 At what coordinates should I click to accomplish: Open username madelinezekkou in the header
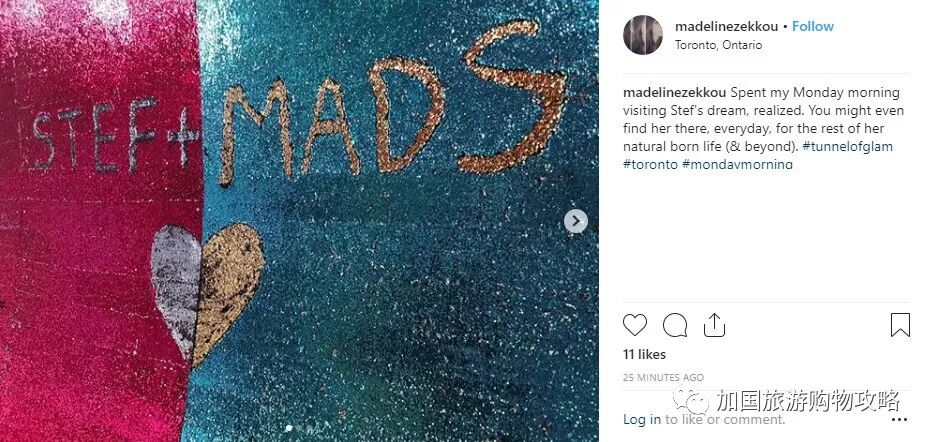point(727,26)
